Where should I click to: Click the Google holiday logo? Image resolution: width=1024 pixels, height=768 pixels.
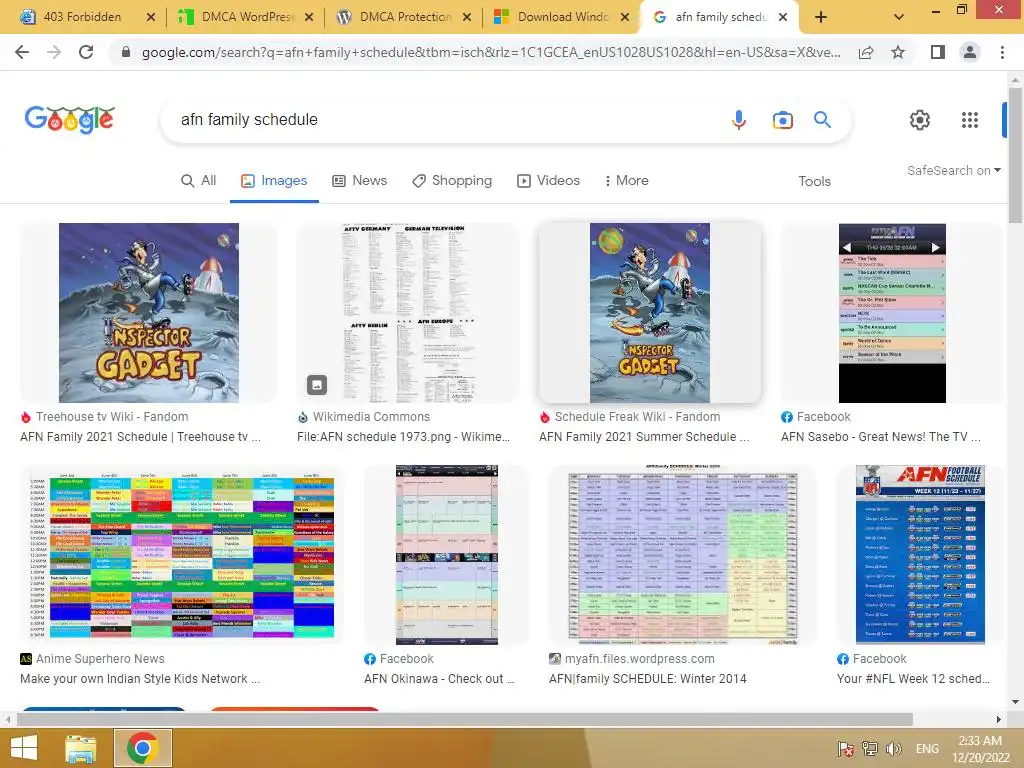[70, 120]
